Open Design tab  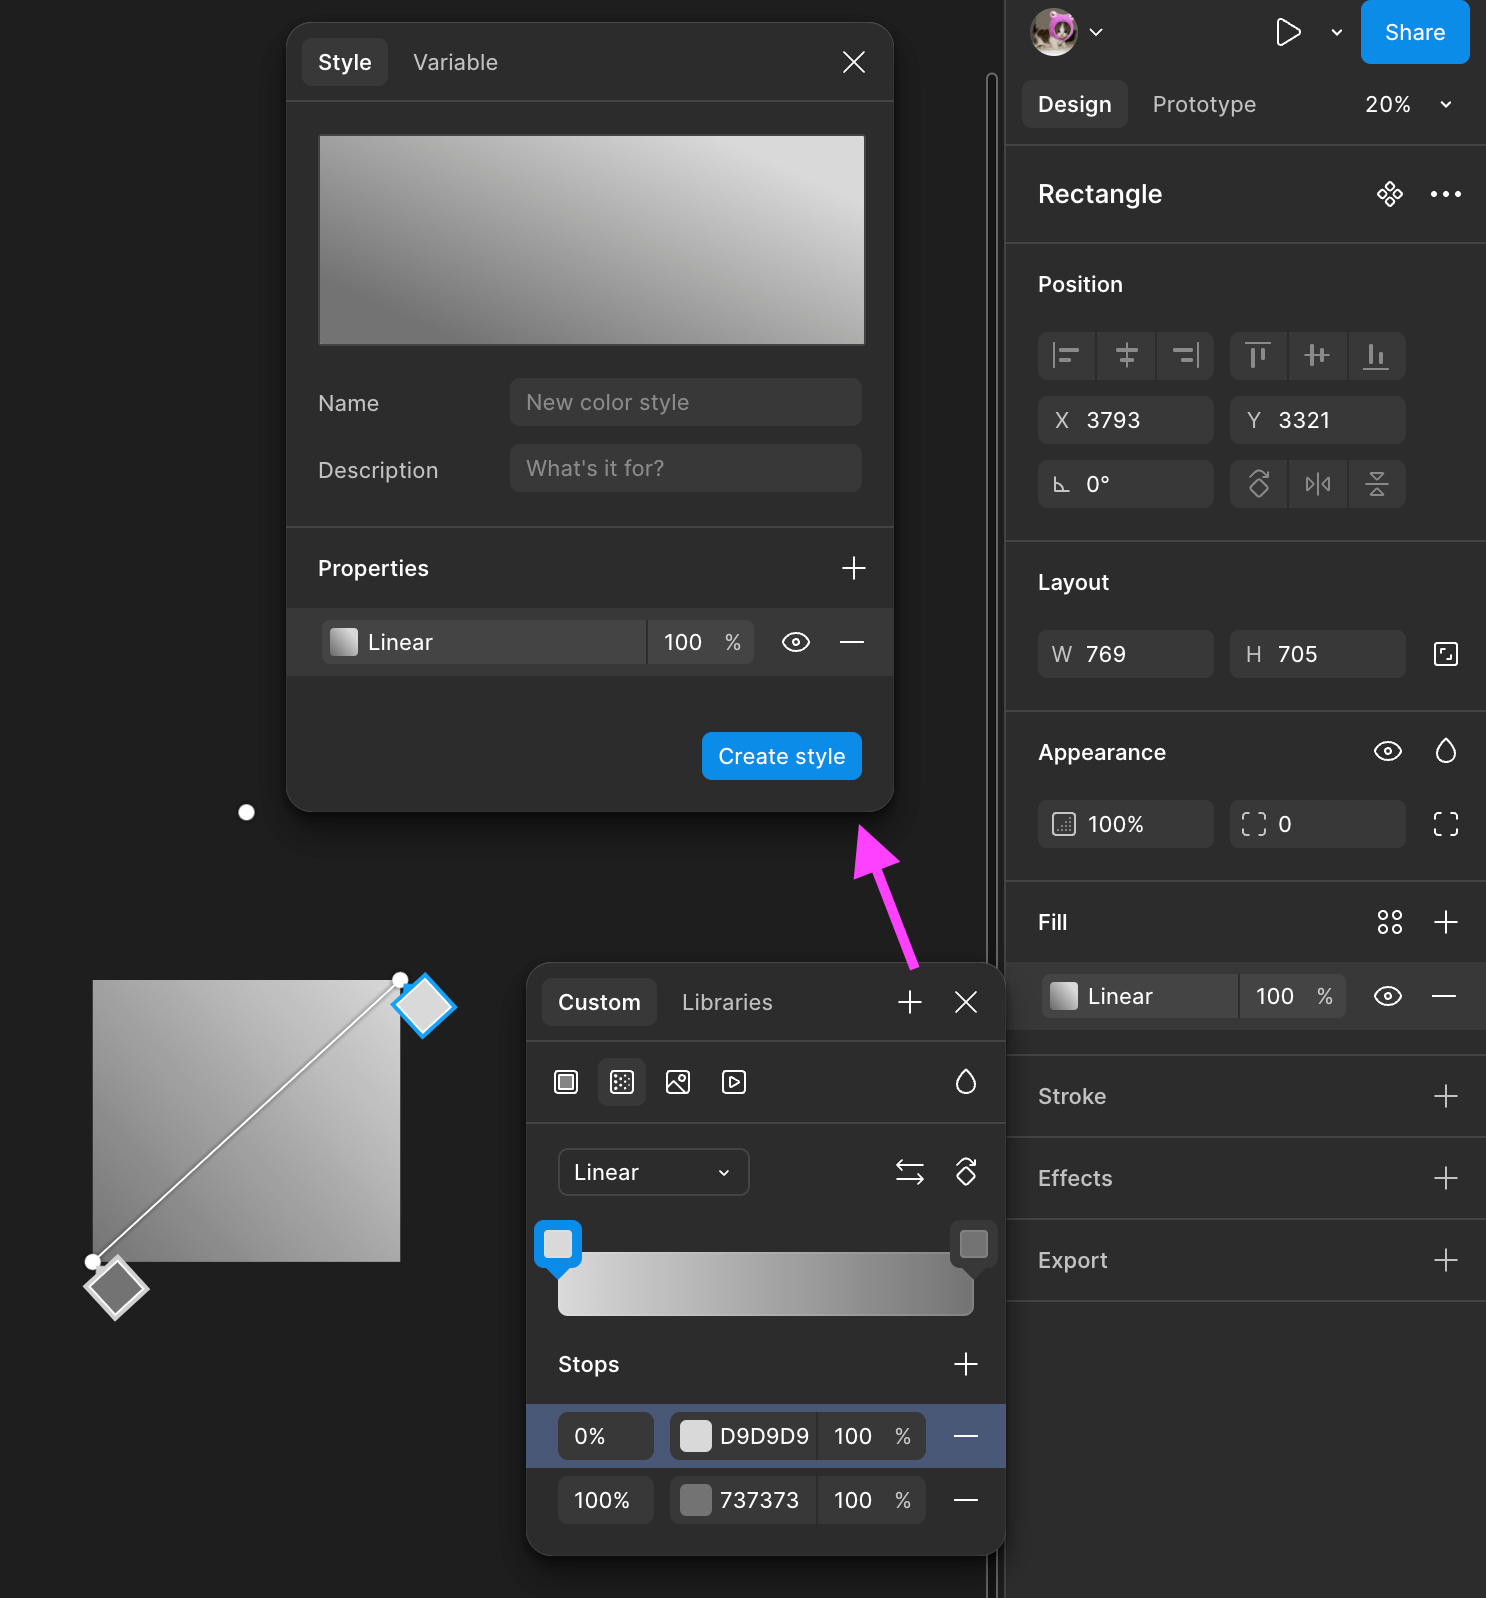(x=1075, y=104)
